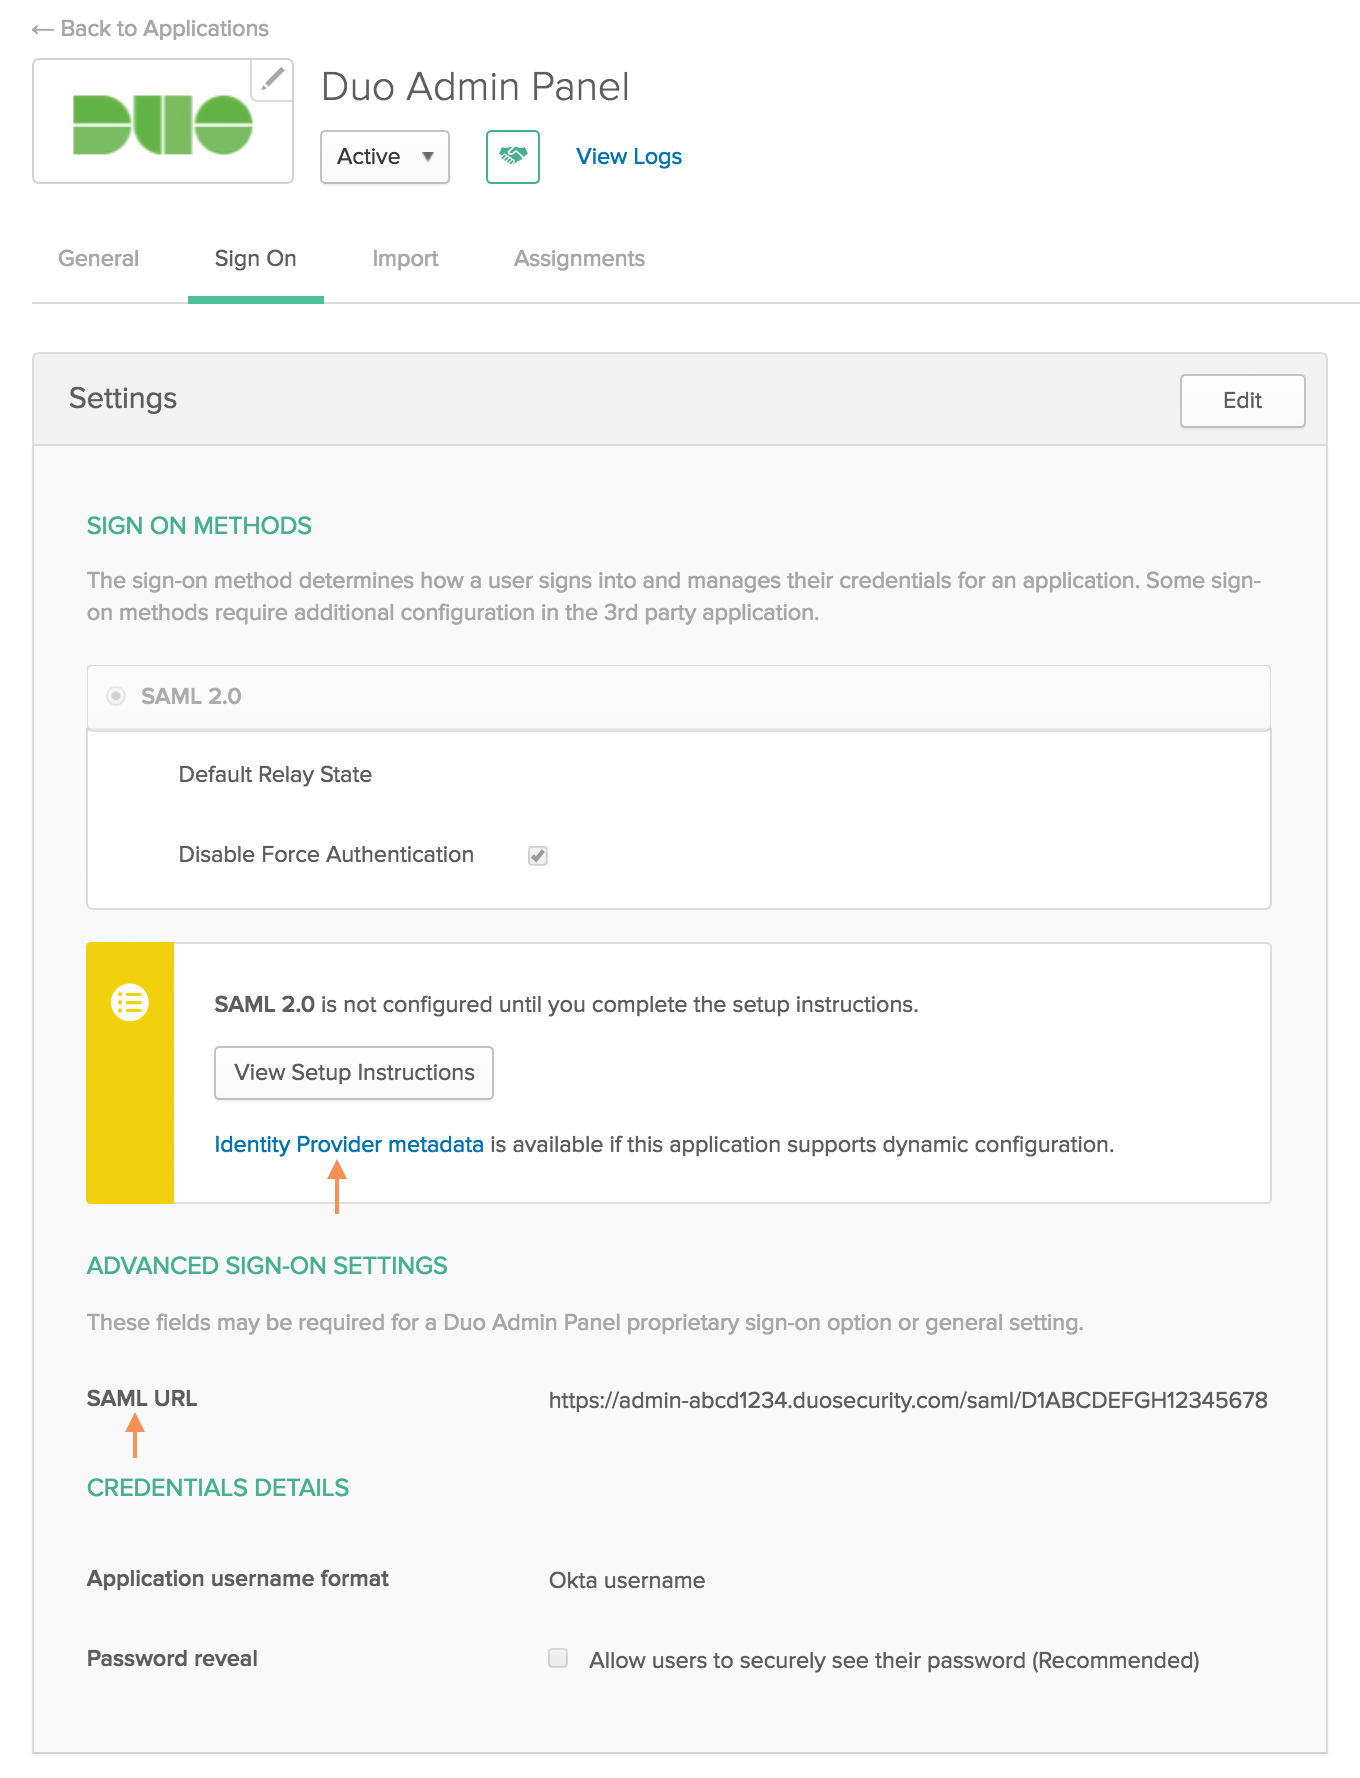The height and width of the screenshot is (1778, 1360).
Task: Click the pencil edit logo icon
Action: (x=272, y=80)
